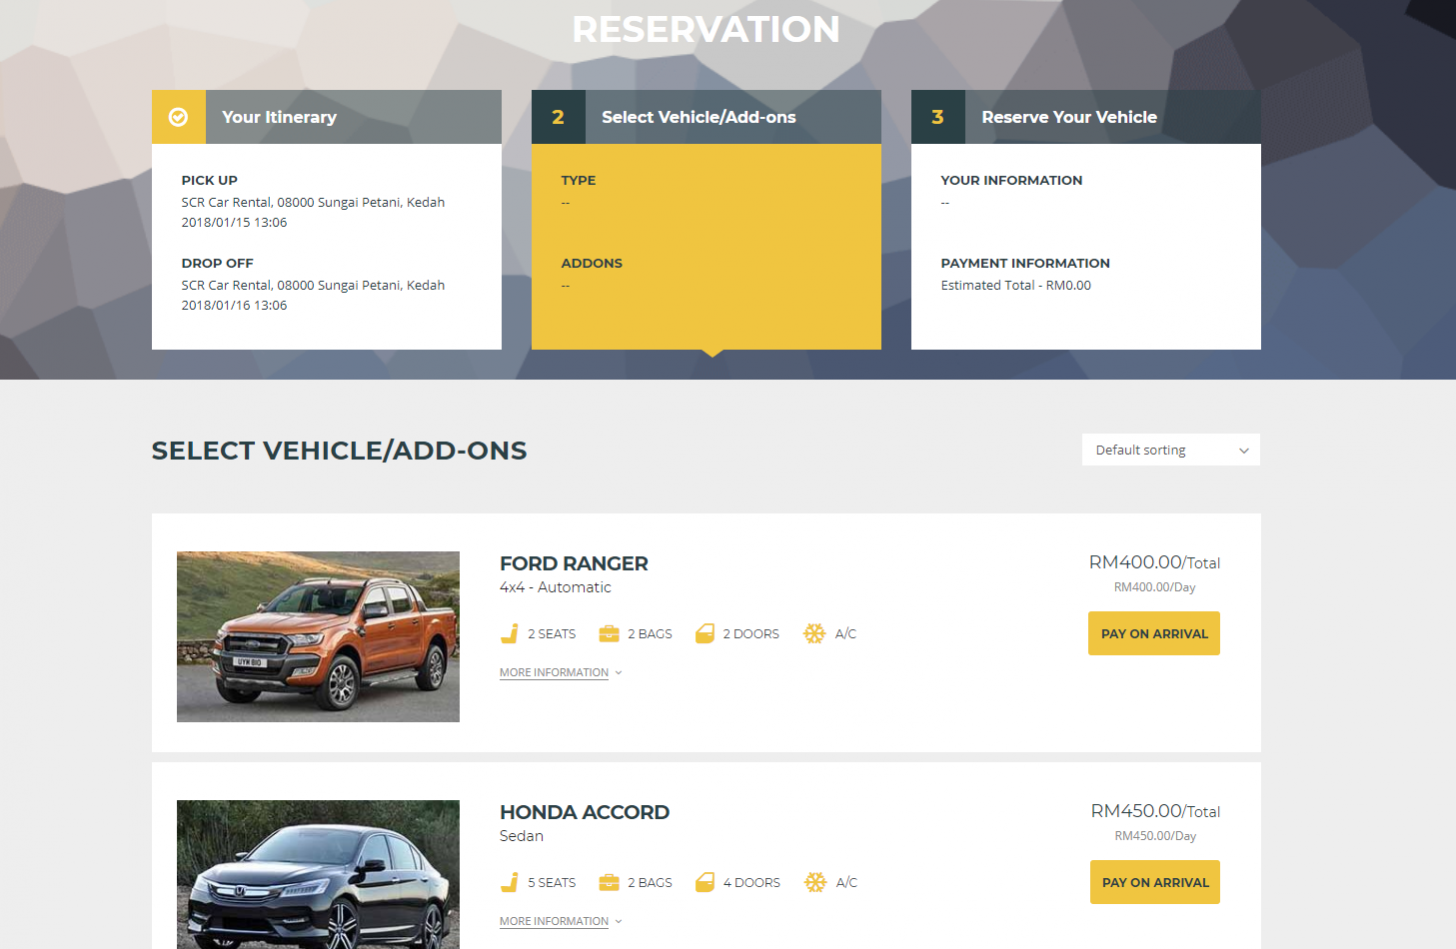This screenshot has height=949, width=1456.
Task: Click PAY ON ARRIVAL for Ford Ranger
Action: [x=1153, y=632]
